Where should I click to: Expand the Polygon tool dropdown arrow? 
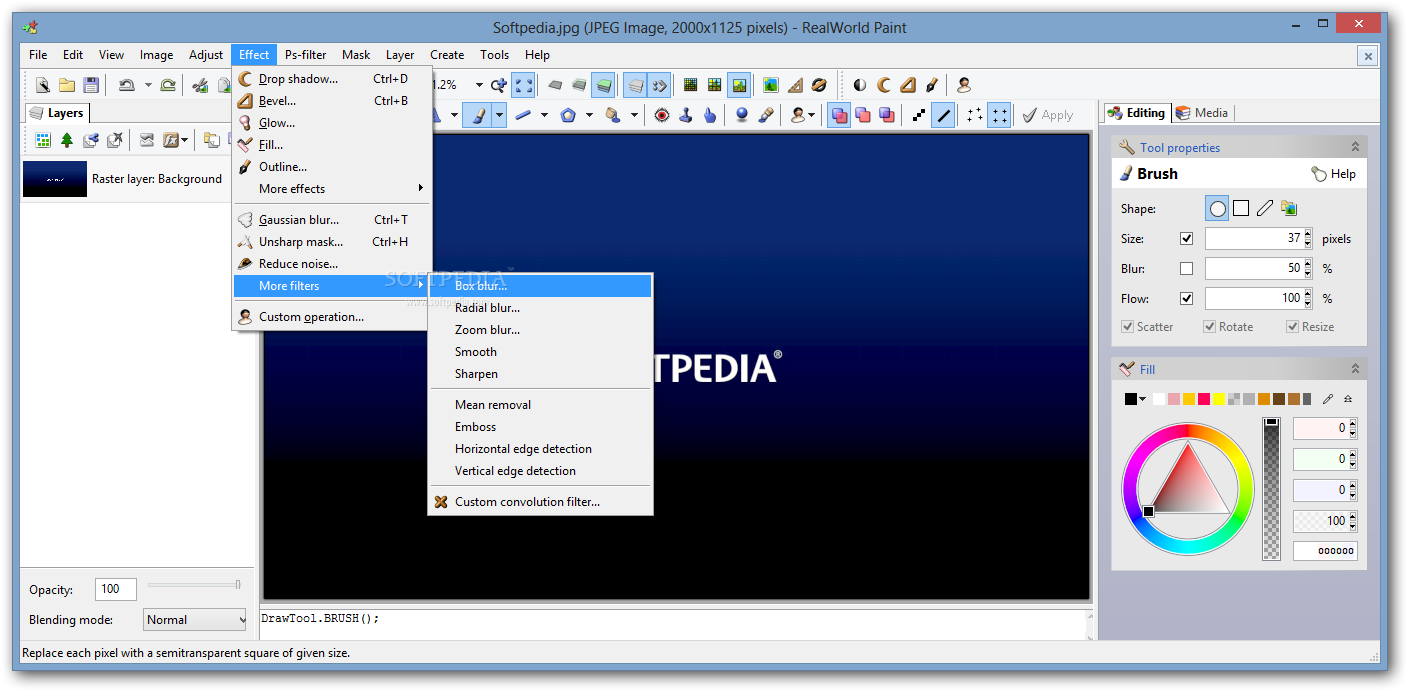pos(589,115)
